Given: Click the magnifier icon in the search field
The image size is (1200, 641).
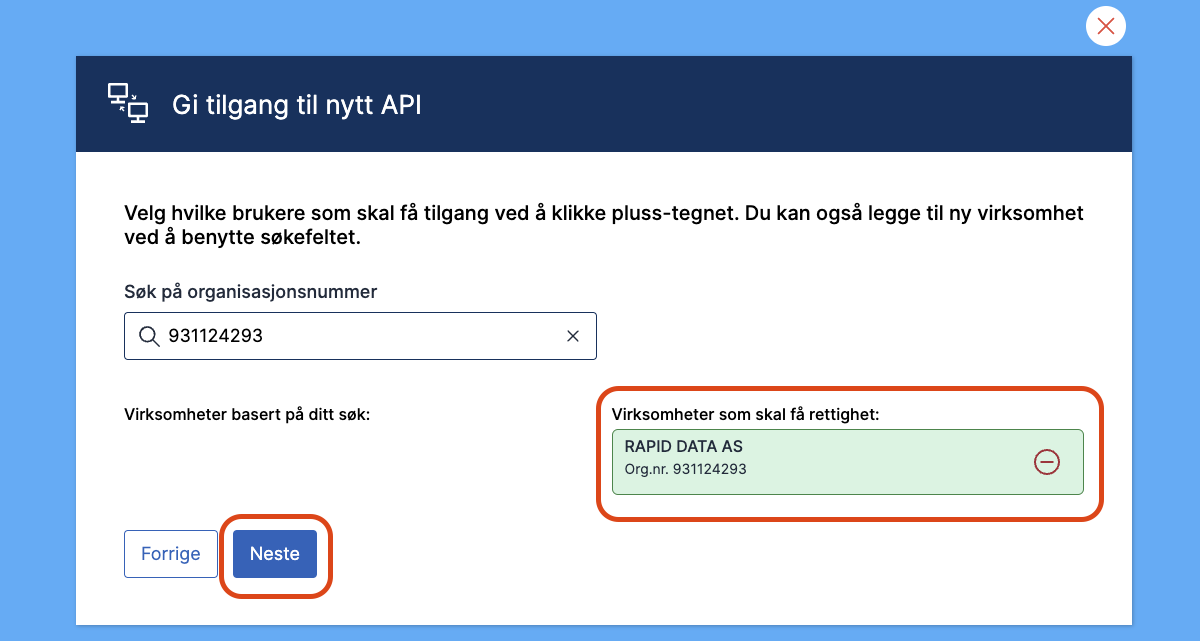Looking at the screenshot, I should 149,336.
